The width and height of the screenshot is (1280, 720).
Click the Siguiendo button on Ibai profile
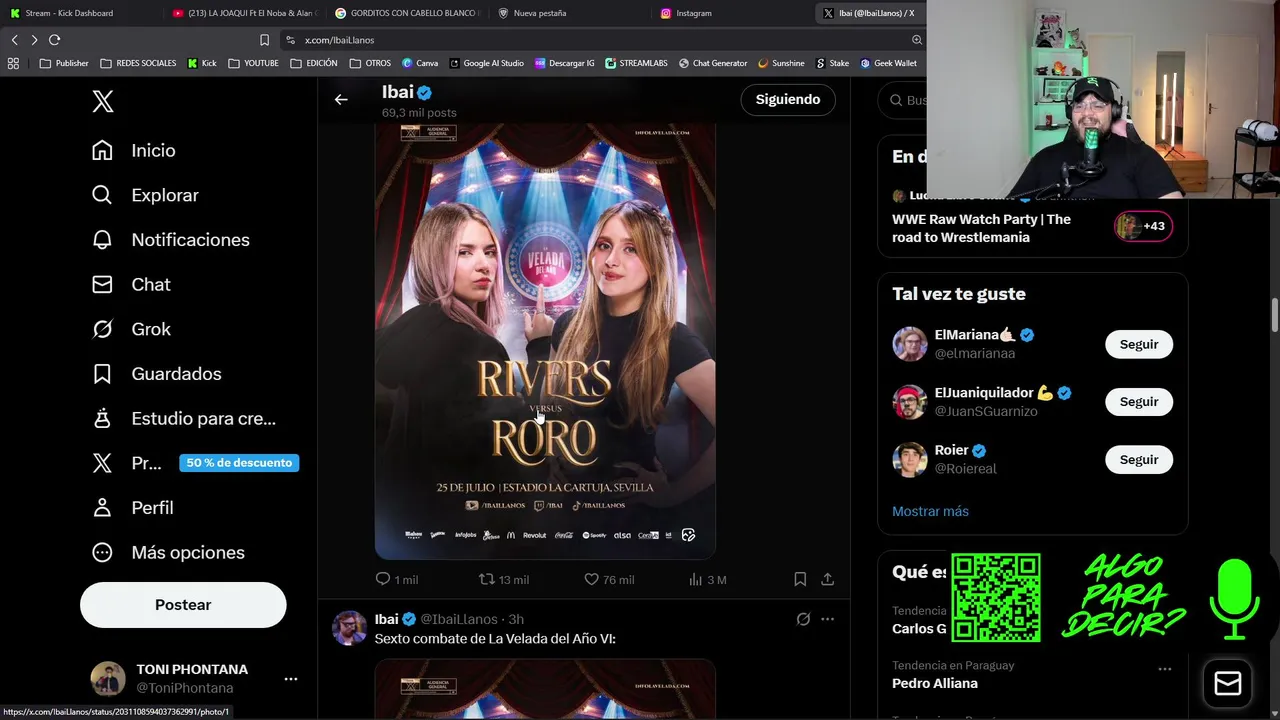click(x=788, y=99)
